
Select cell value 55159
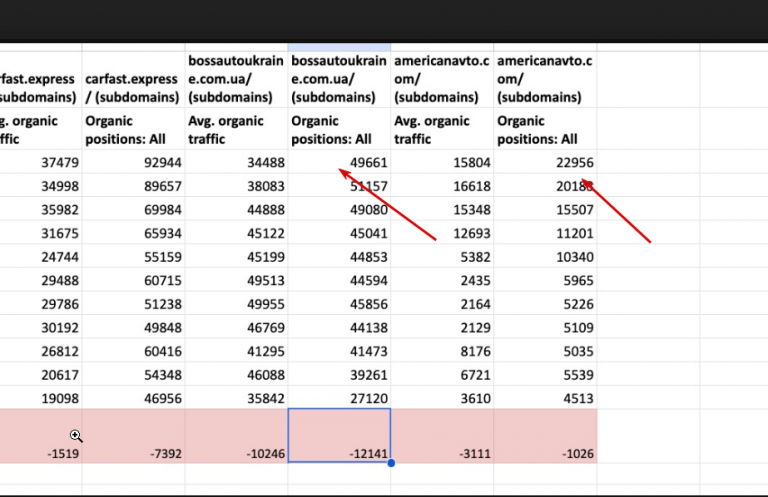point(134,257)
